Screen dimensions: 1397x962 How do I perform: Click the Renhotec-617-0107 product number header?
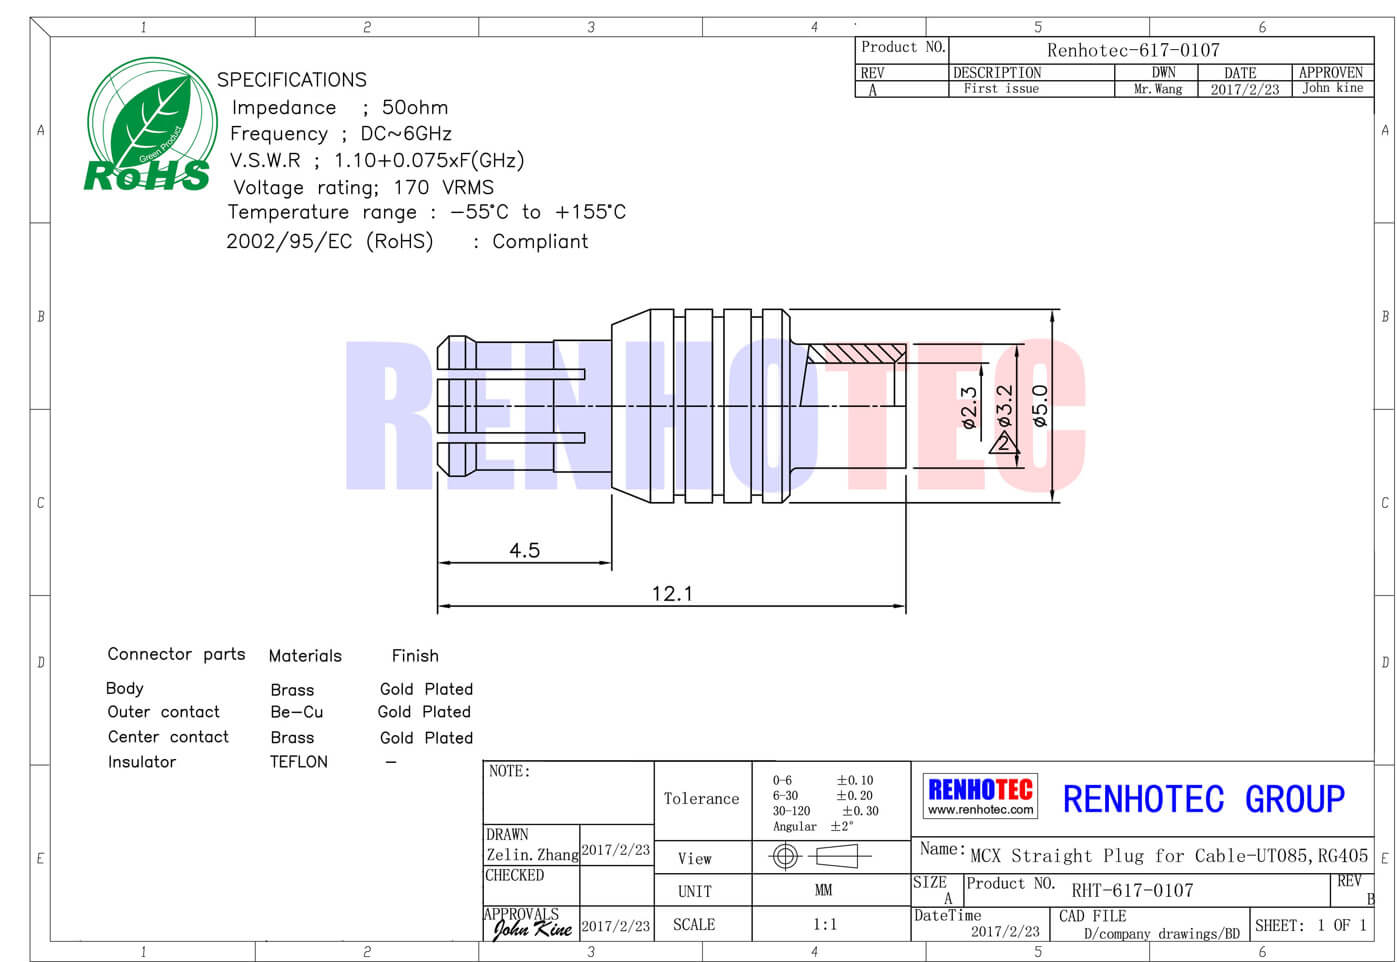[1133, 50]
